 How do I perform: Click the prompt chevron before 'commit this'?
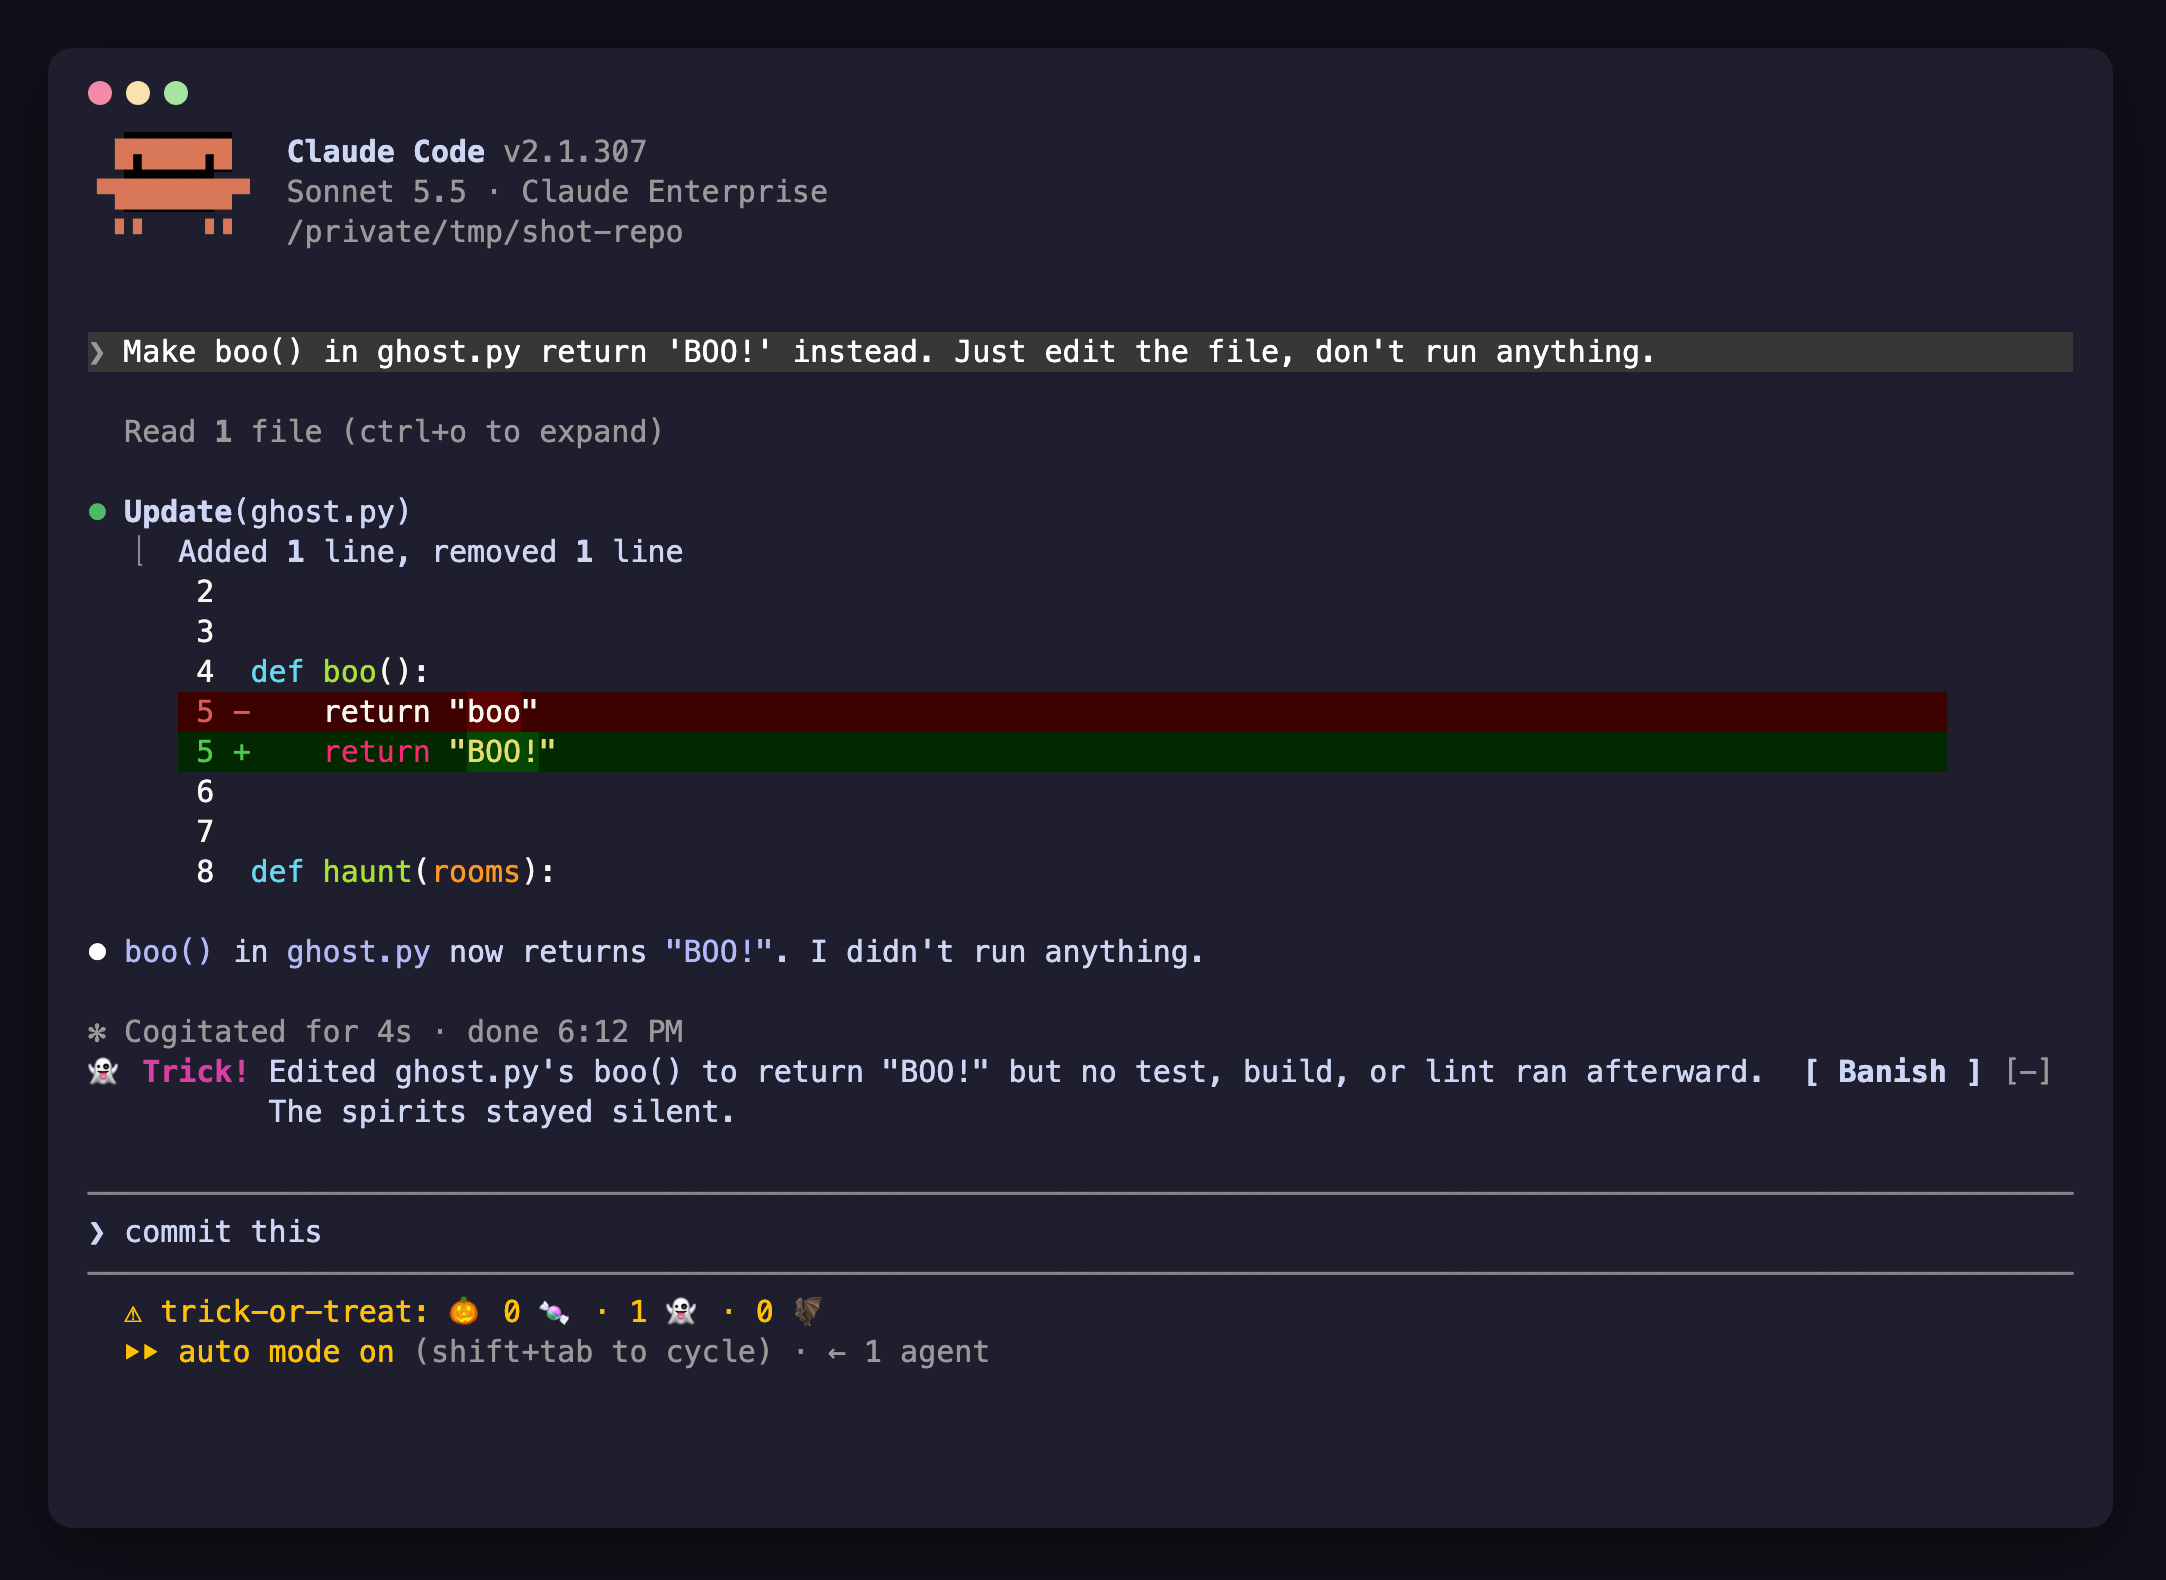[x=97, y=1232]
